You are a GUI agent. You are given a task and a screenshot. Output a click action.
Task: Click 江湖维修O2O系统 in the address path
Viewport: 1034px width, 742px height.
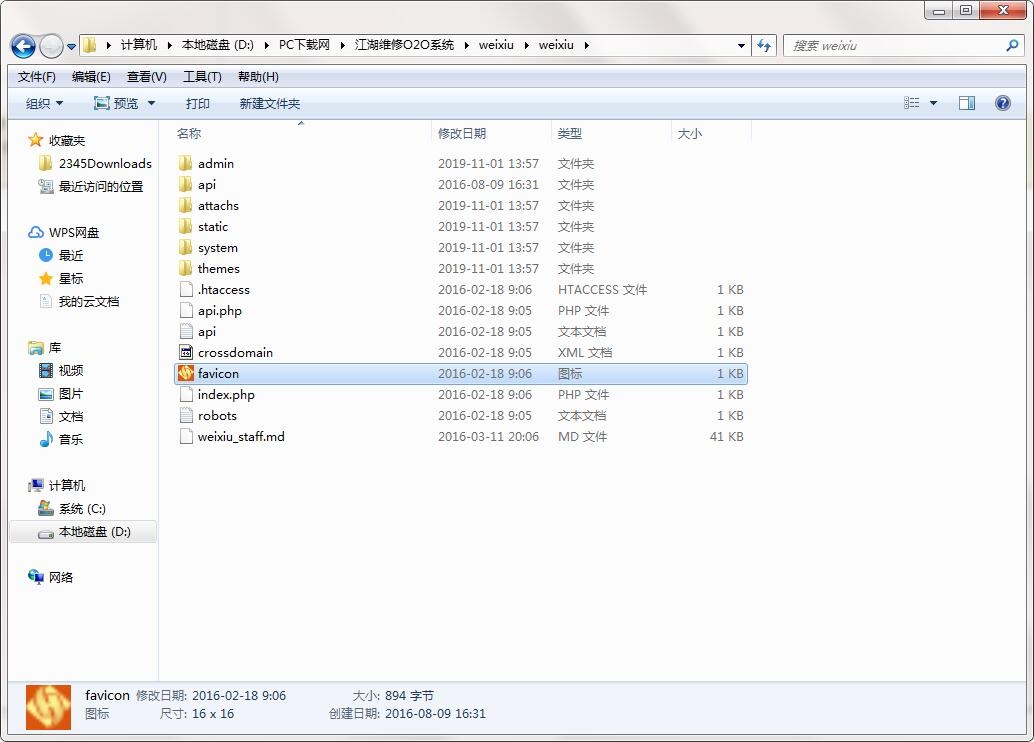click(x=404, y=45)
